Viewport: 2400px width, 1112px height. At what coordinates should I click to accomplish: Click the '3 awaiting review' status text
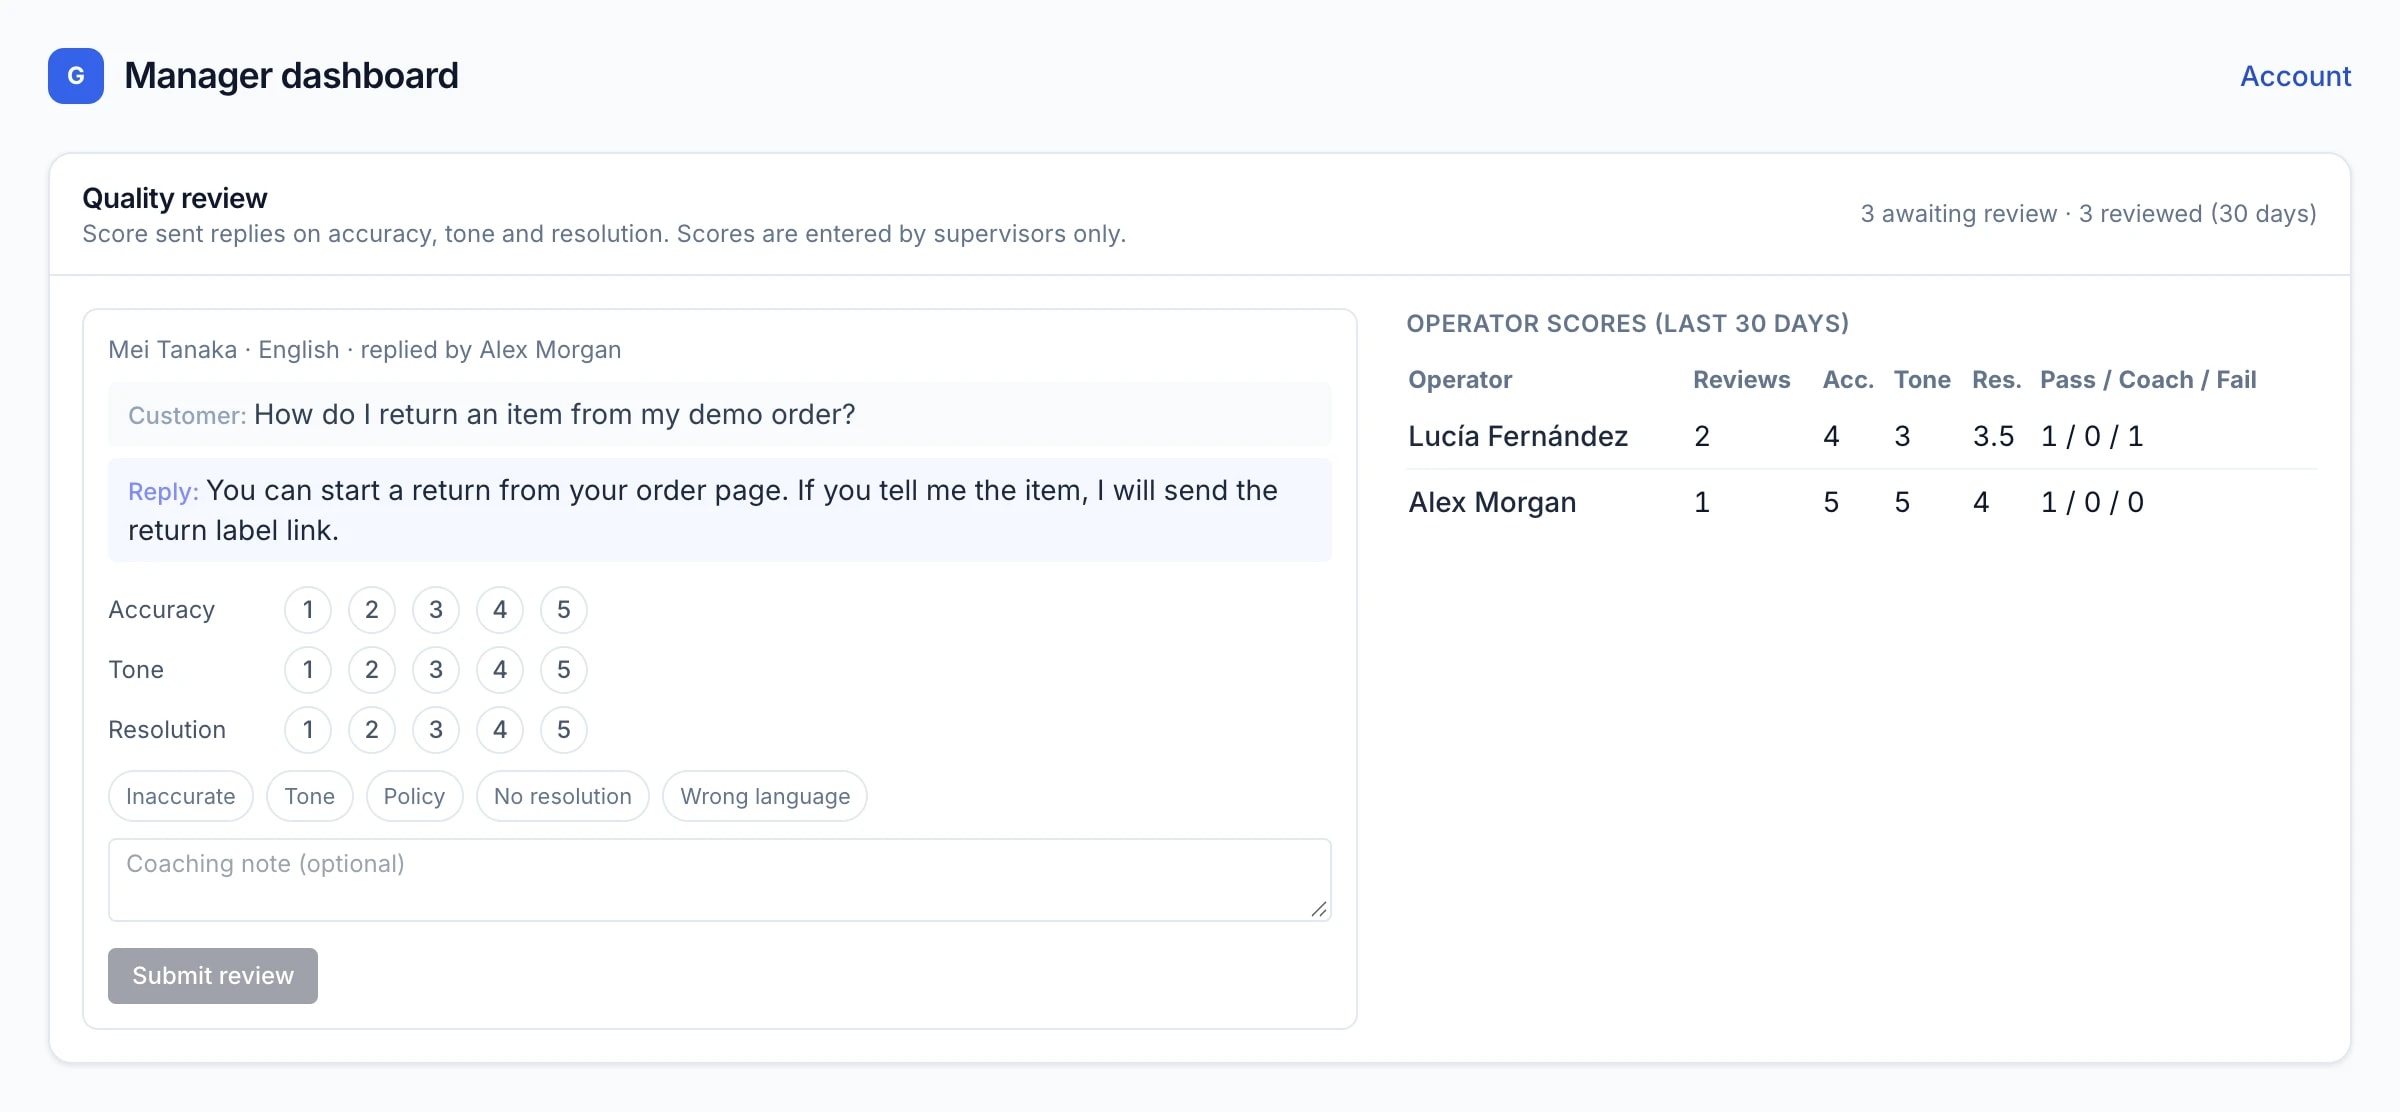point(1958,214)
